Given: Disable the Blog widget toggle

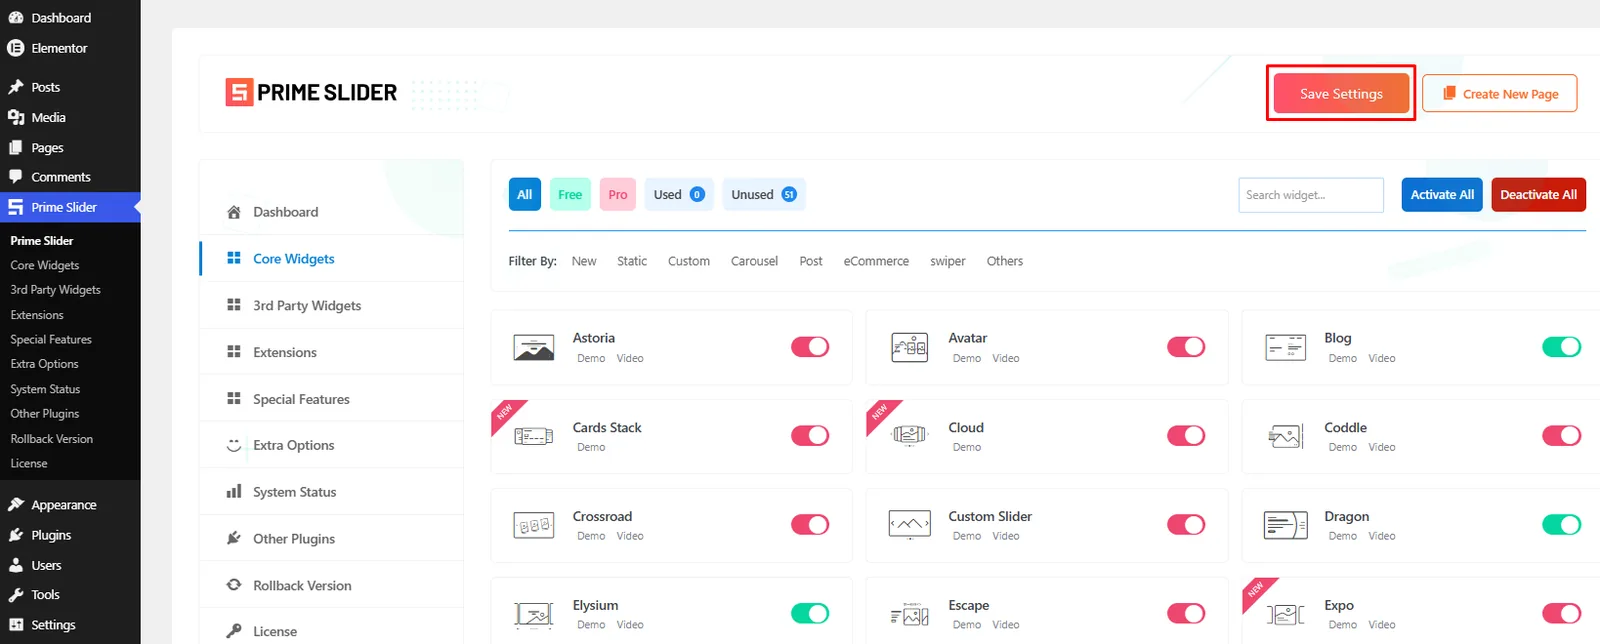Looking at the screenshot, I should point(1561,347).
